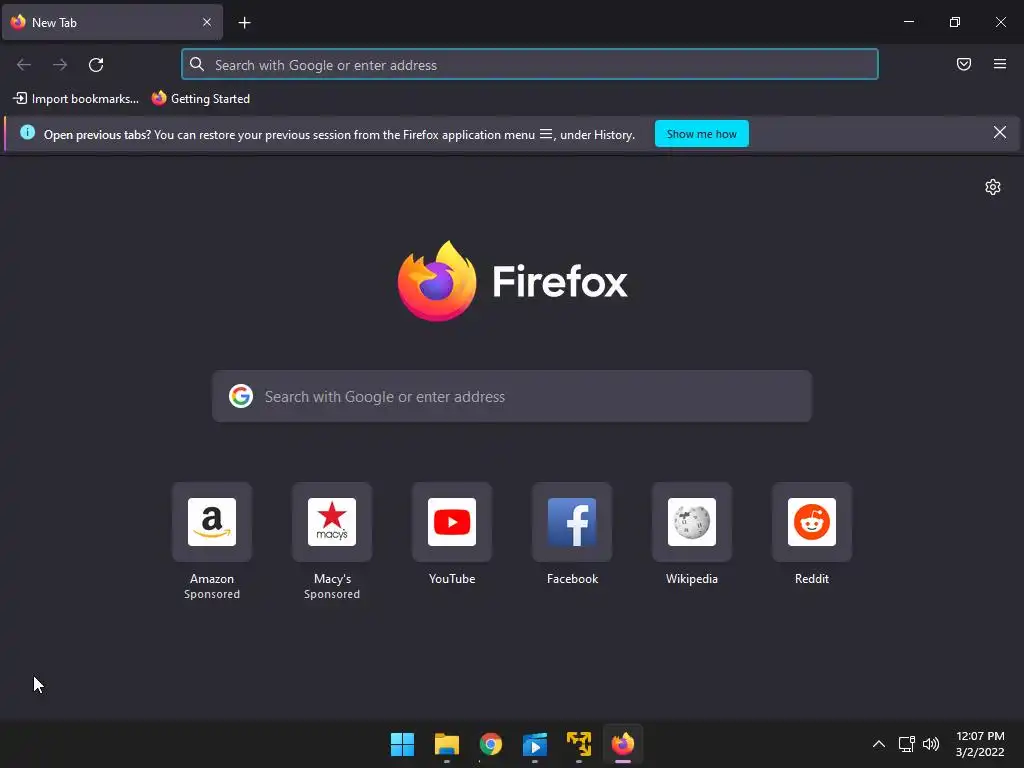
Task: Click the central Google search box
Action: pyautogui.click(x=512, y=396)
